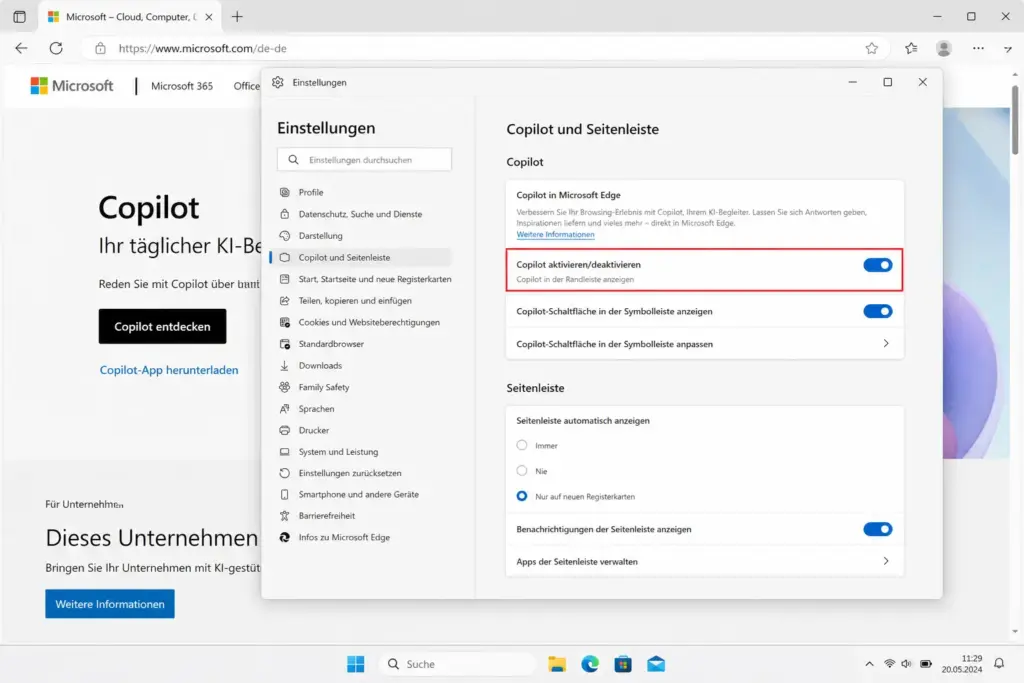Select the Immer radio button
Image resolution: width=1024 pixels, height=683 pixels.
522,445
